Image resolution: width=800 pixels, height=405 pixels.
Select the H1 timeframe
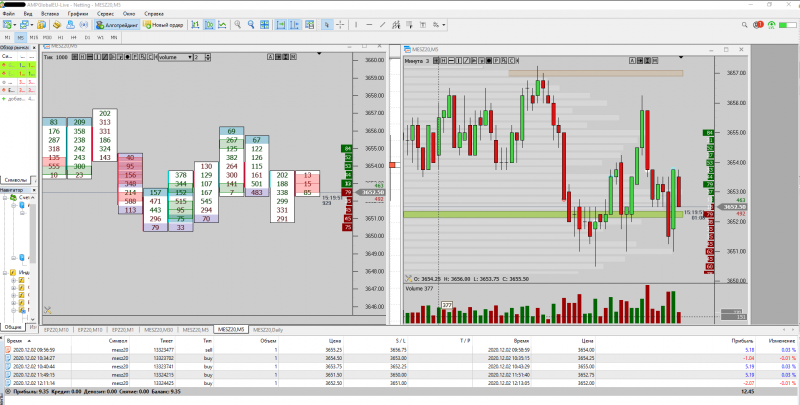coord(61,37)
